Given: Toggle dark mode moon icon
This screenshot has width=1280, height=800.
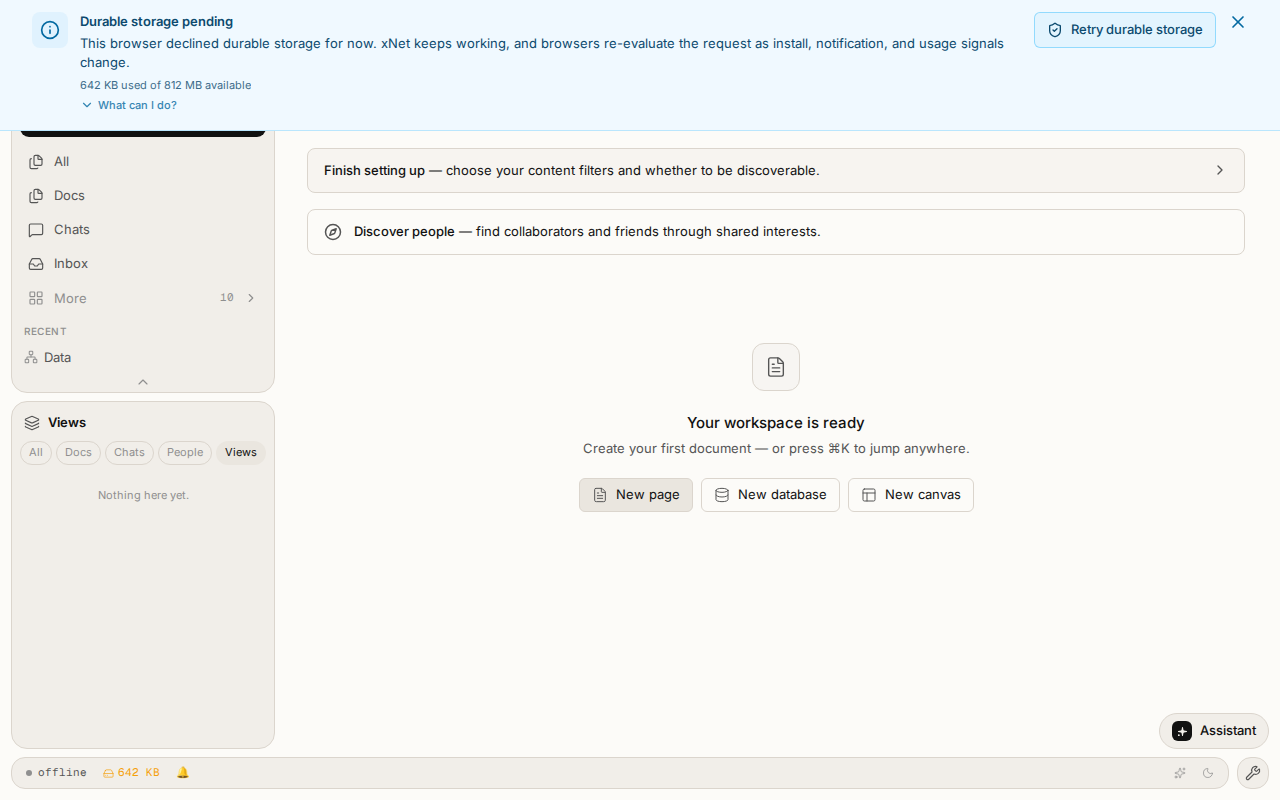Looking at the screenshot, I should tap(1208, 773).
